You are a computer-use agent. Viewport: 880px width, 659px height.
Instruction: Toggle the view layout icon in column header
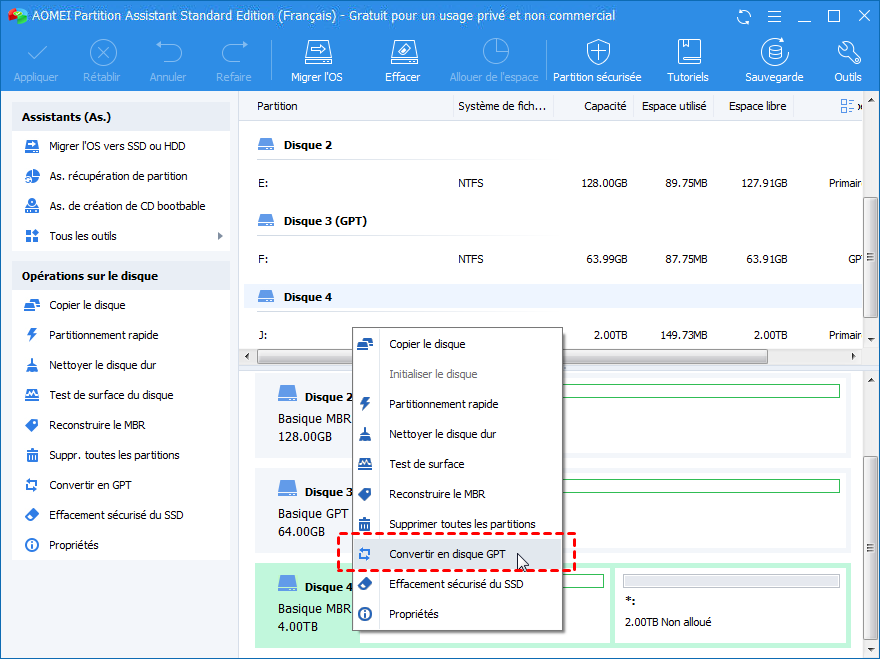[848, 106]
